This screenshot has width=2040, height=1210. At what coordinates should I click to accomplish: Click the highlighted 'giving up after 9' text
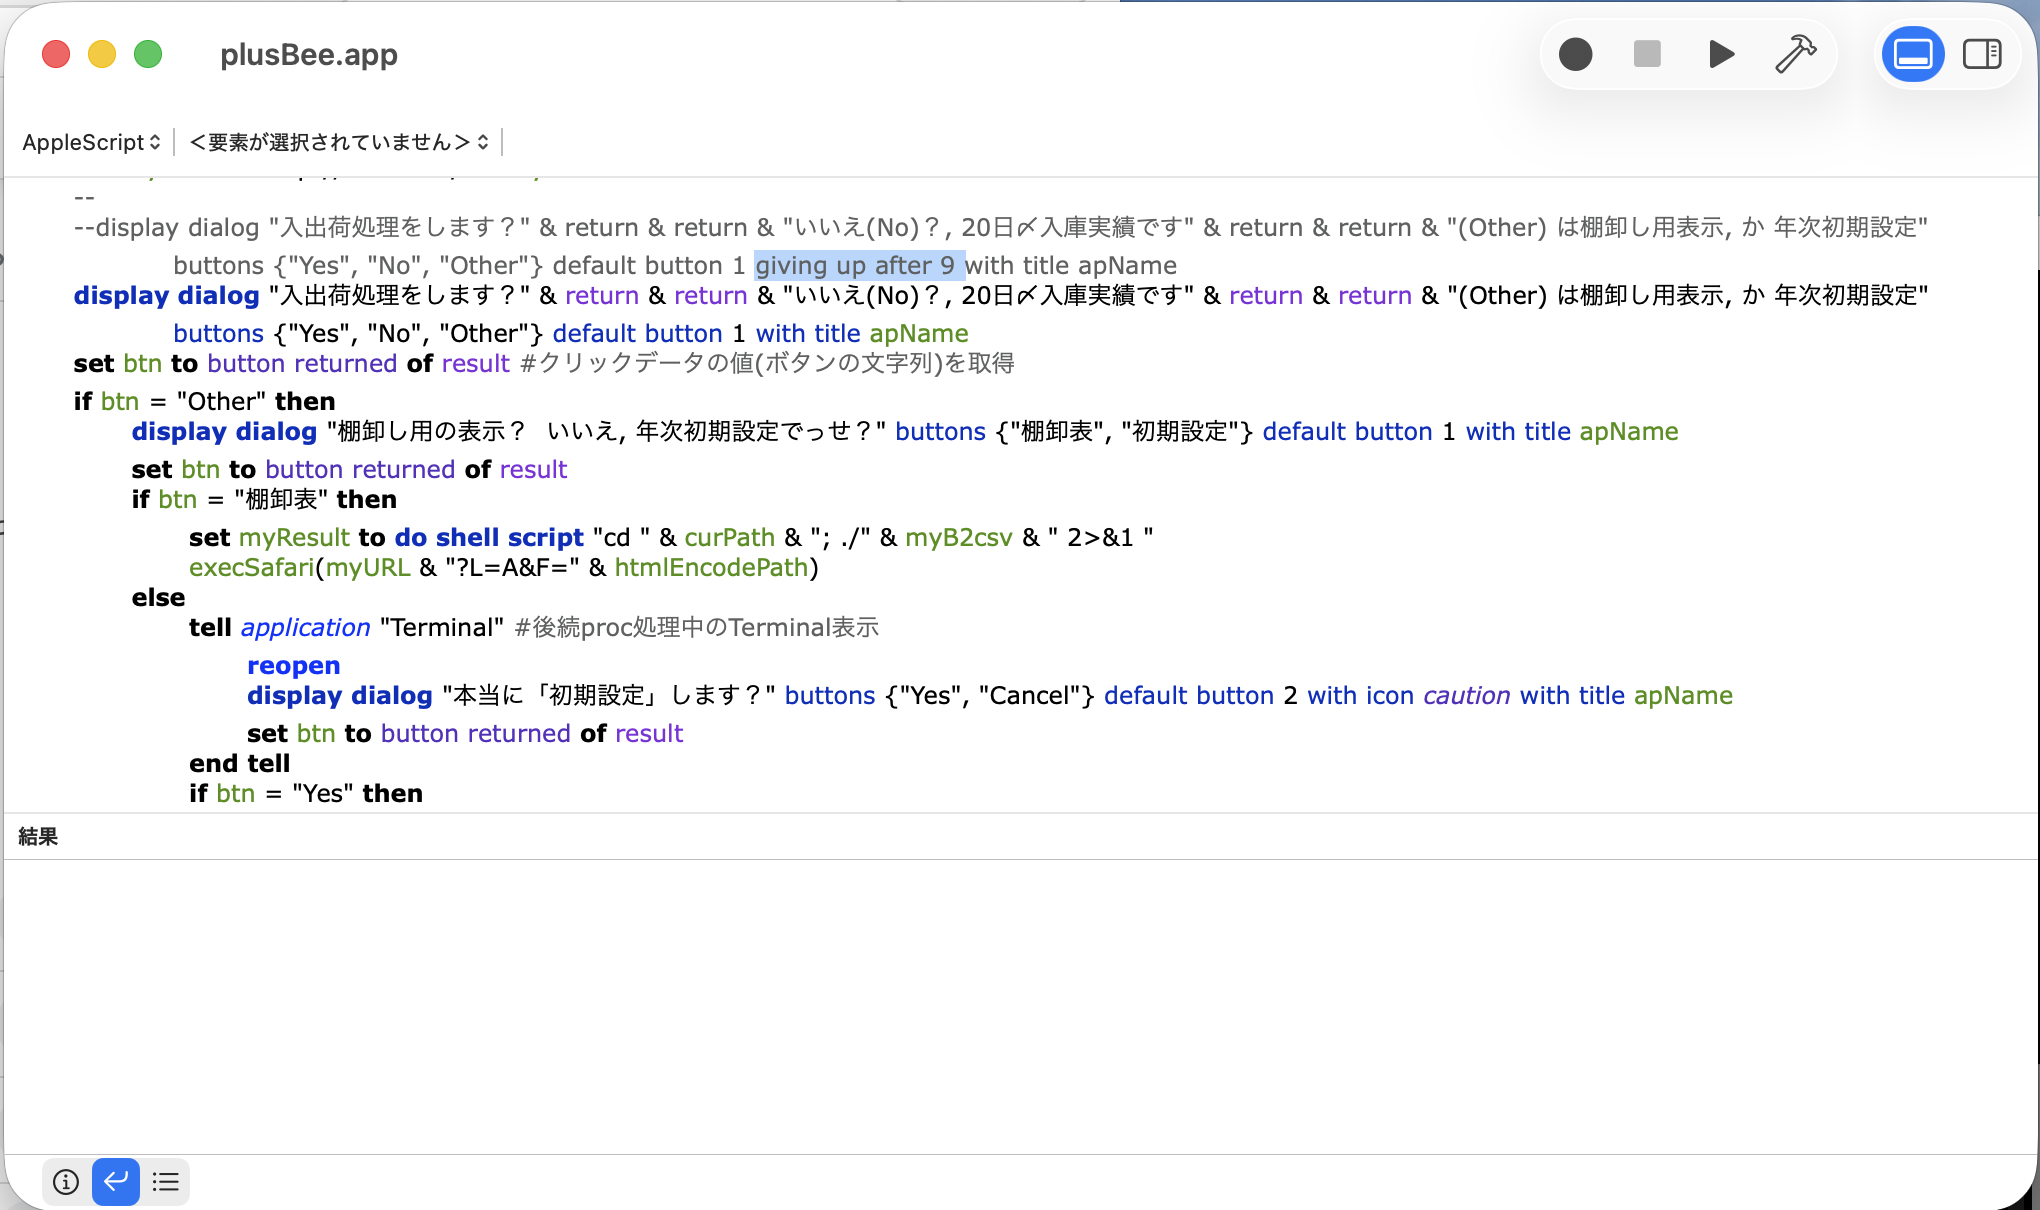[857, 266]
